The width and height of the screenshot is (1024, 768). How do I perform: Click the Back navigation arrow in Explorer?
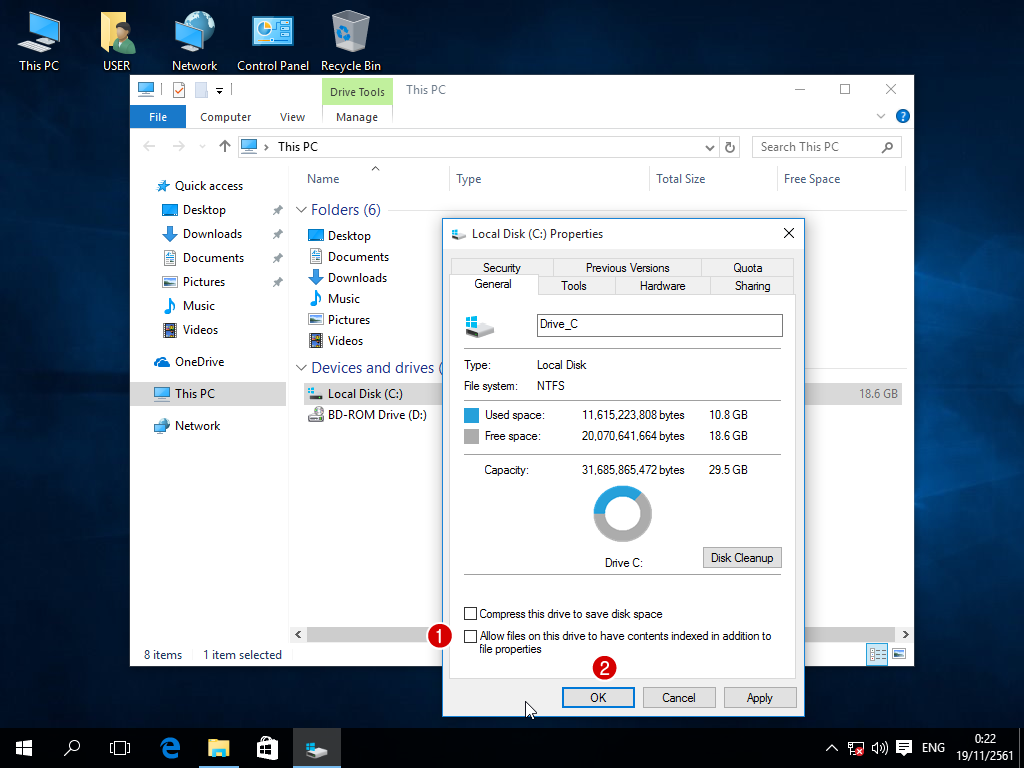pyautogui.click(x=150, y=146)
